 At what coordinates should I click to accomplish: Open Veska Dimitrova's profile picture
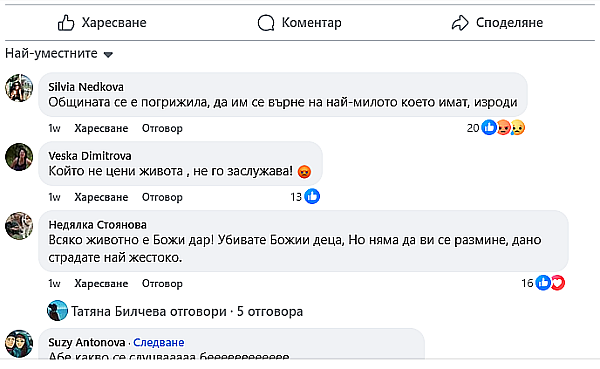(19, 157)
